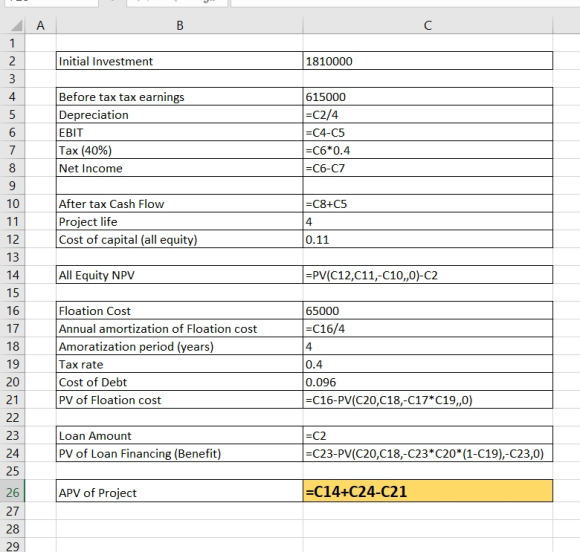Select row 26 header

point(12,492)
